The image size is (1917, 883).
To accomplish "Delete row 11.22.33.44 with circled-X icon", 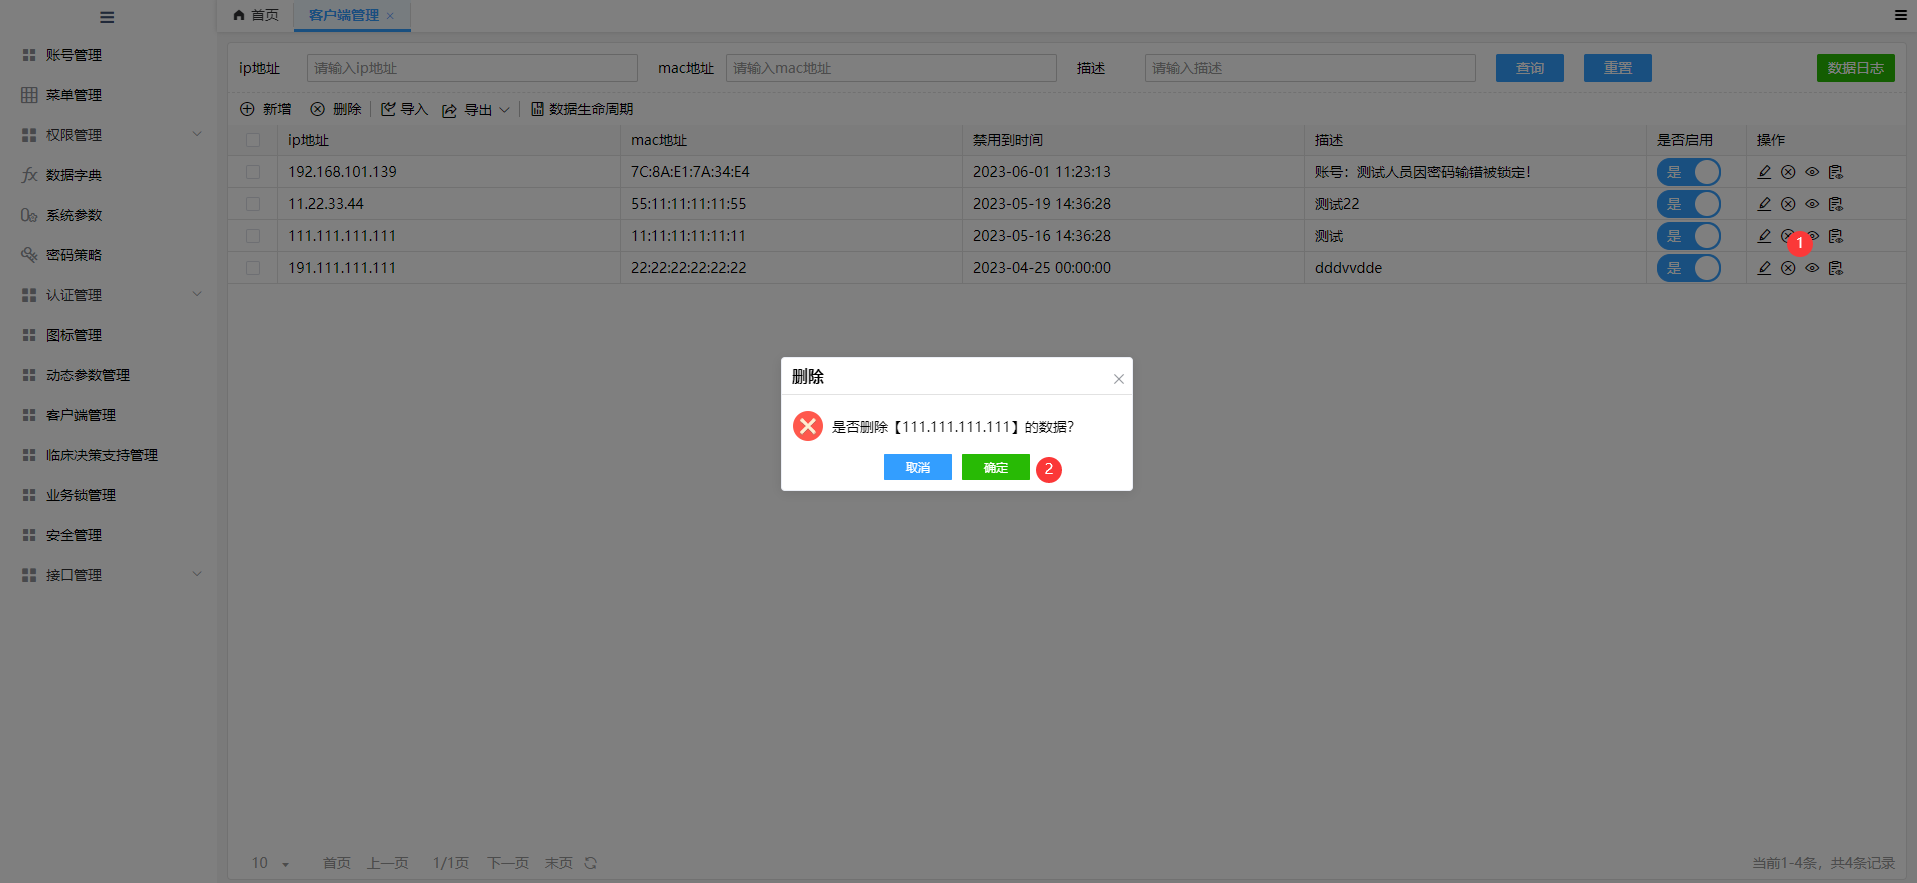I will [1788, 204].
